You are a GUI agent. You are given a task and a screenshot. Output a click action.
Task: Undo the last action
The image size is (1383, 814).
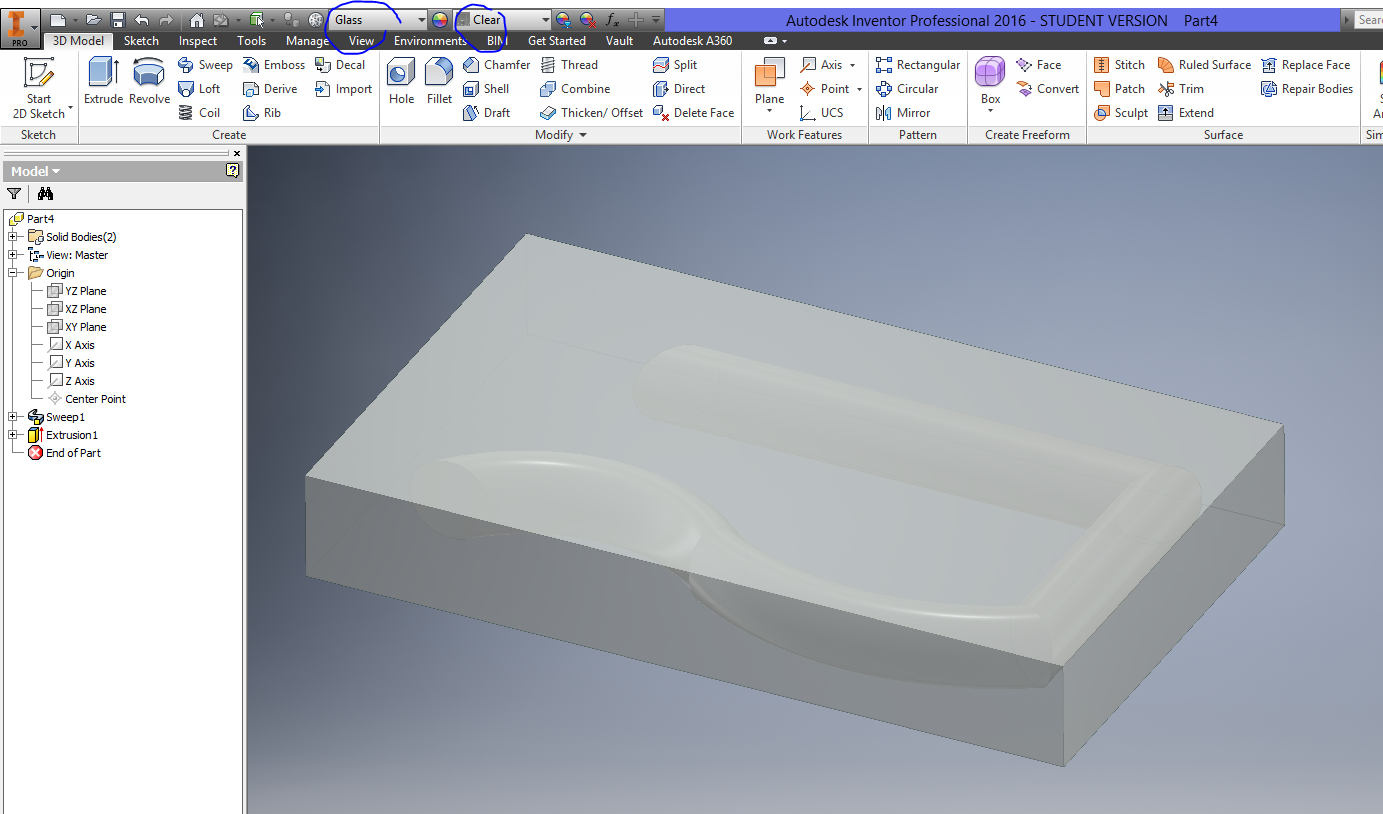click(x=141, y=19)
